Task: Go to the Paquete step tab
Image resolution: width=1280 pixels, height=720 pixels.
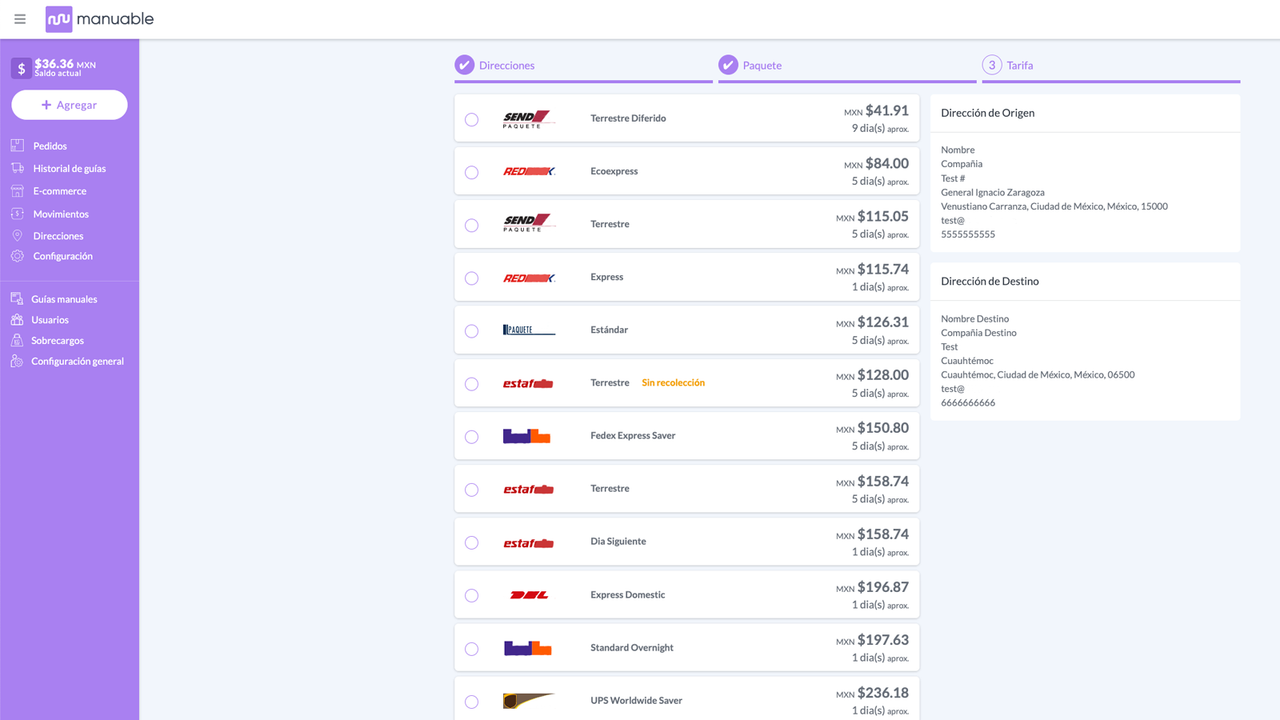Action: coord(847,66)
